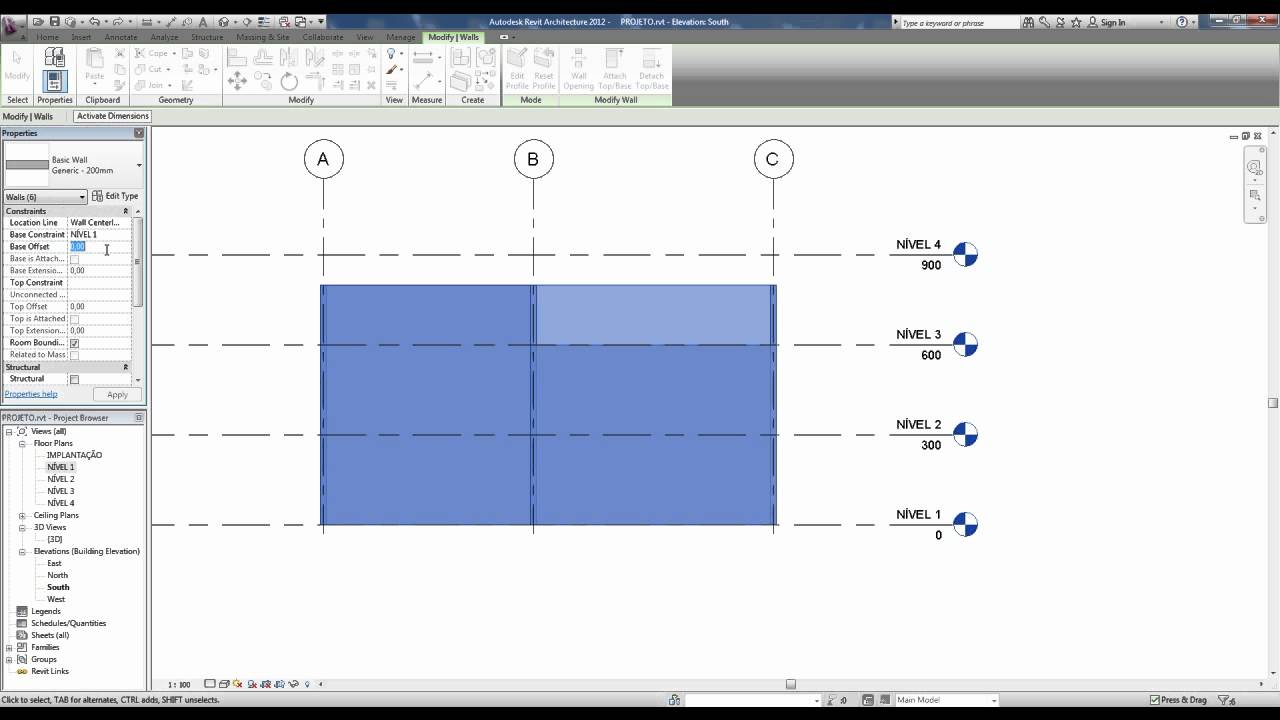
Task: Click the favorites star icon in title bar
Action: [x=1076, y=22]
